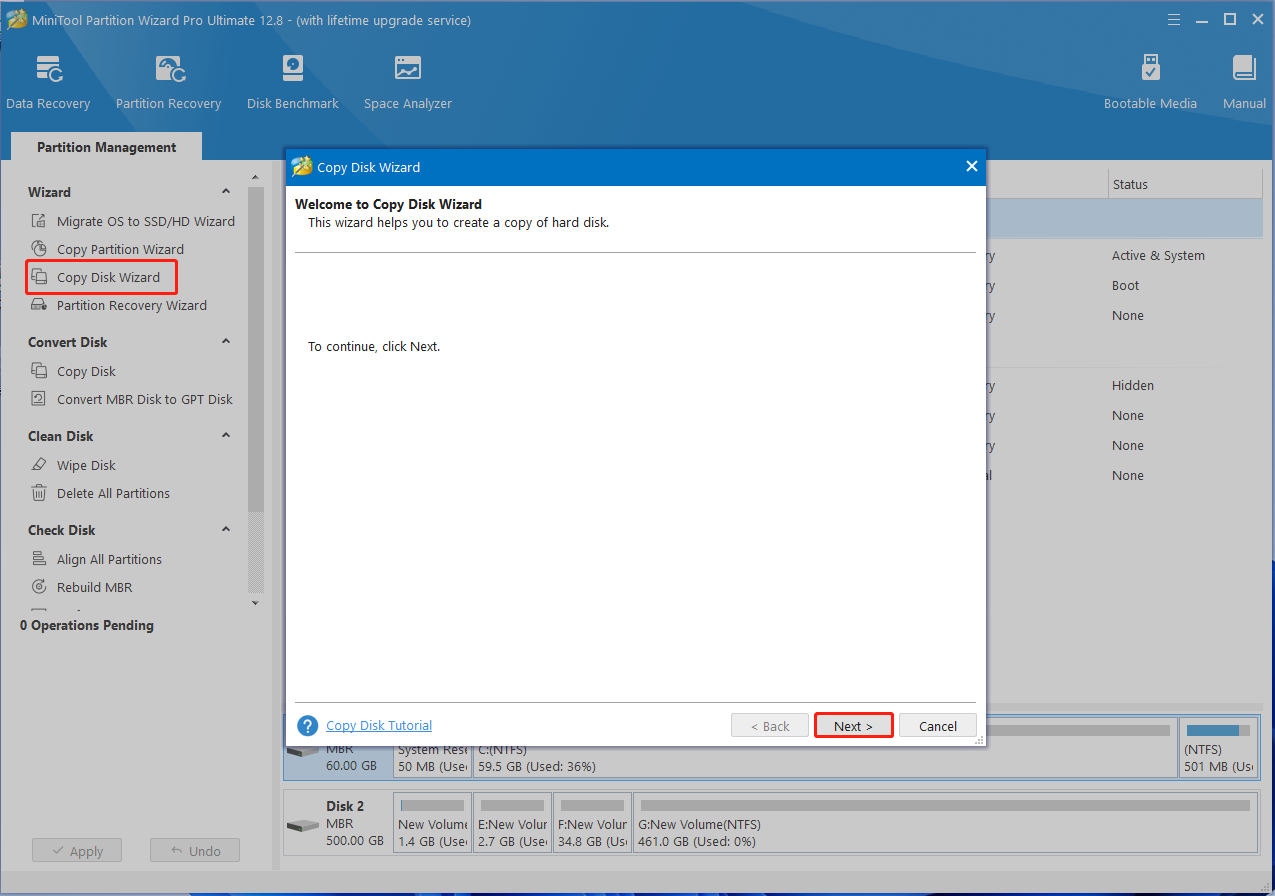The image size is (1275, 896).
Task: Collapse the Wizard section
Action: pos(226,192)
